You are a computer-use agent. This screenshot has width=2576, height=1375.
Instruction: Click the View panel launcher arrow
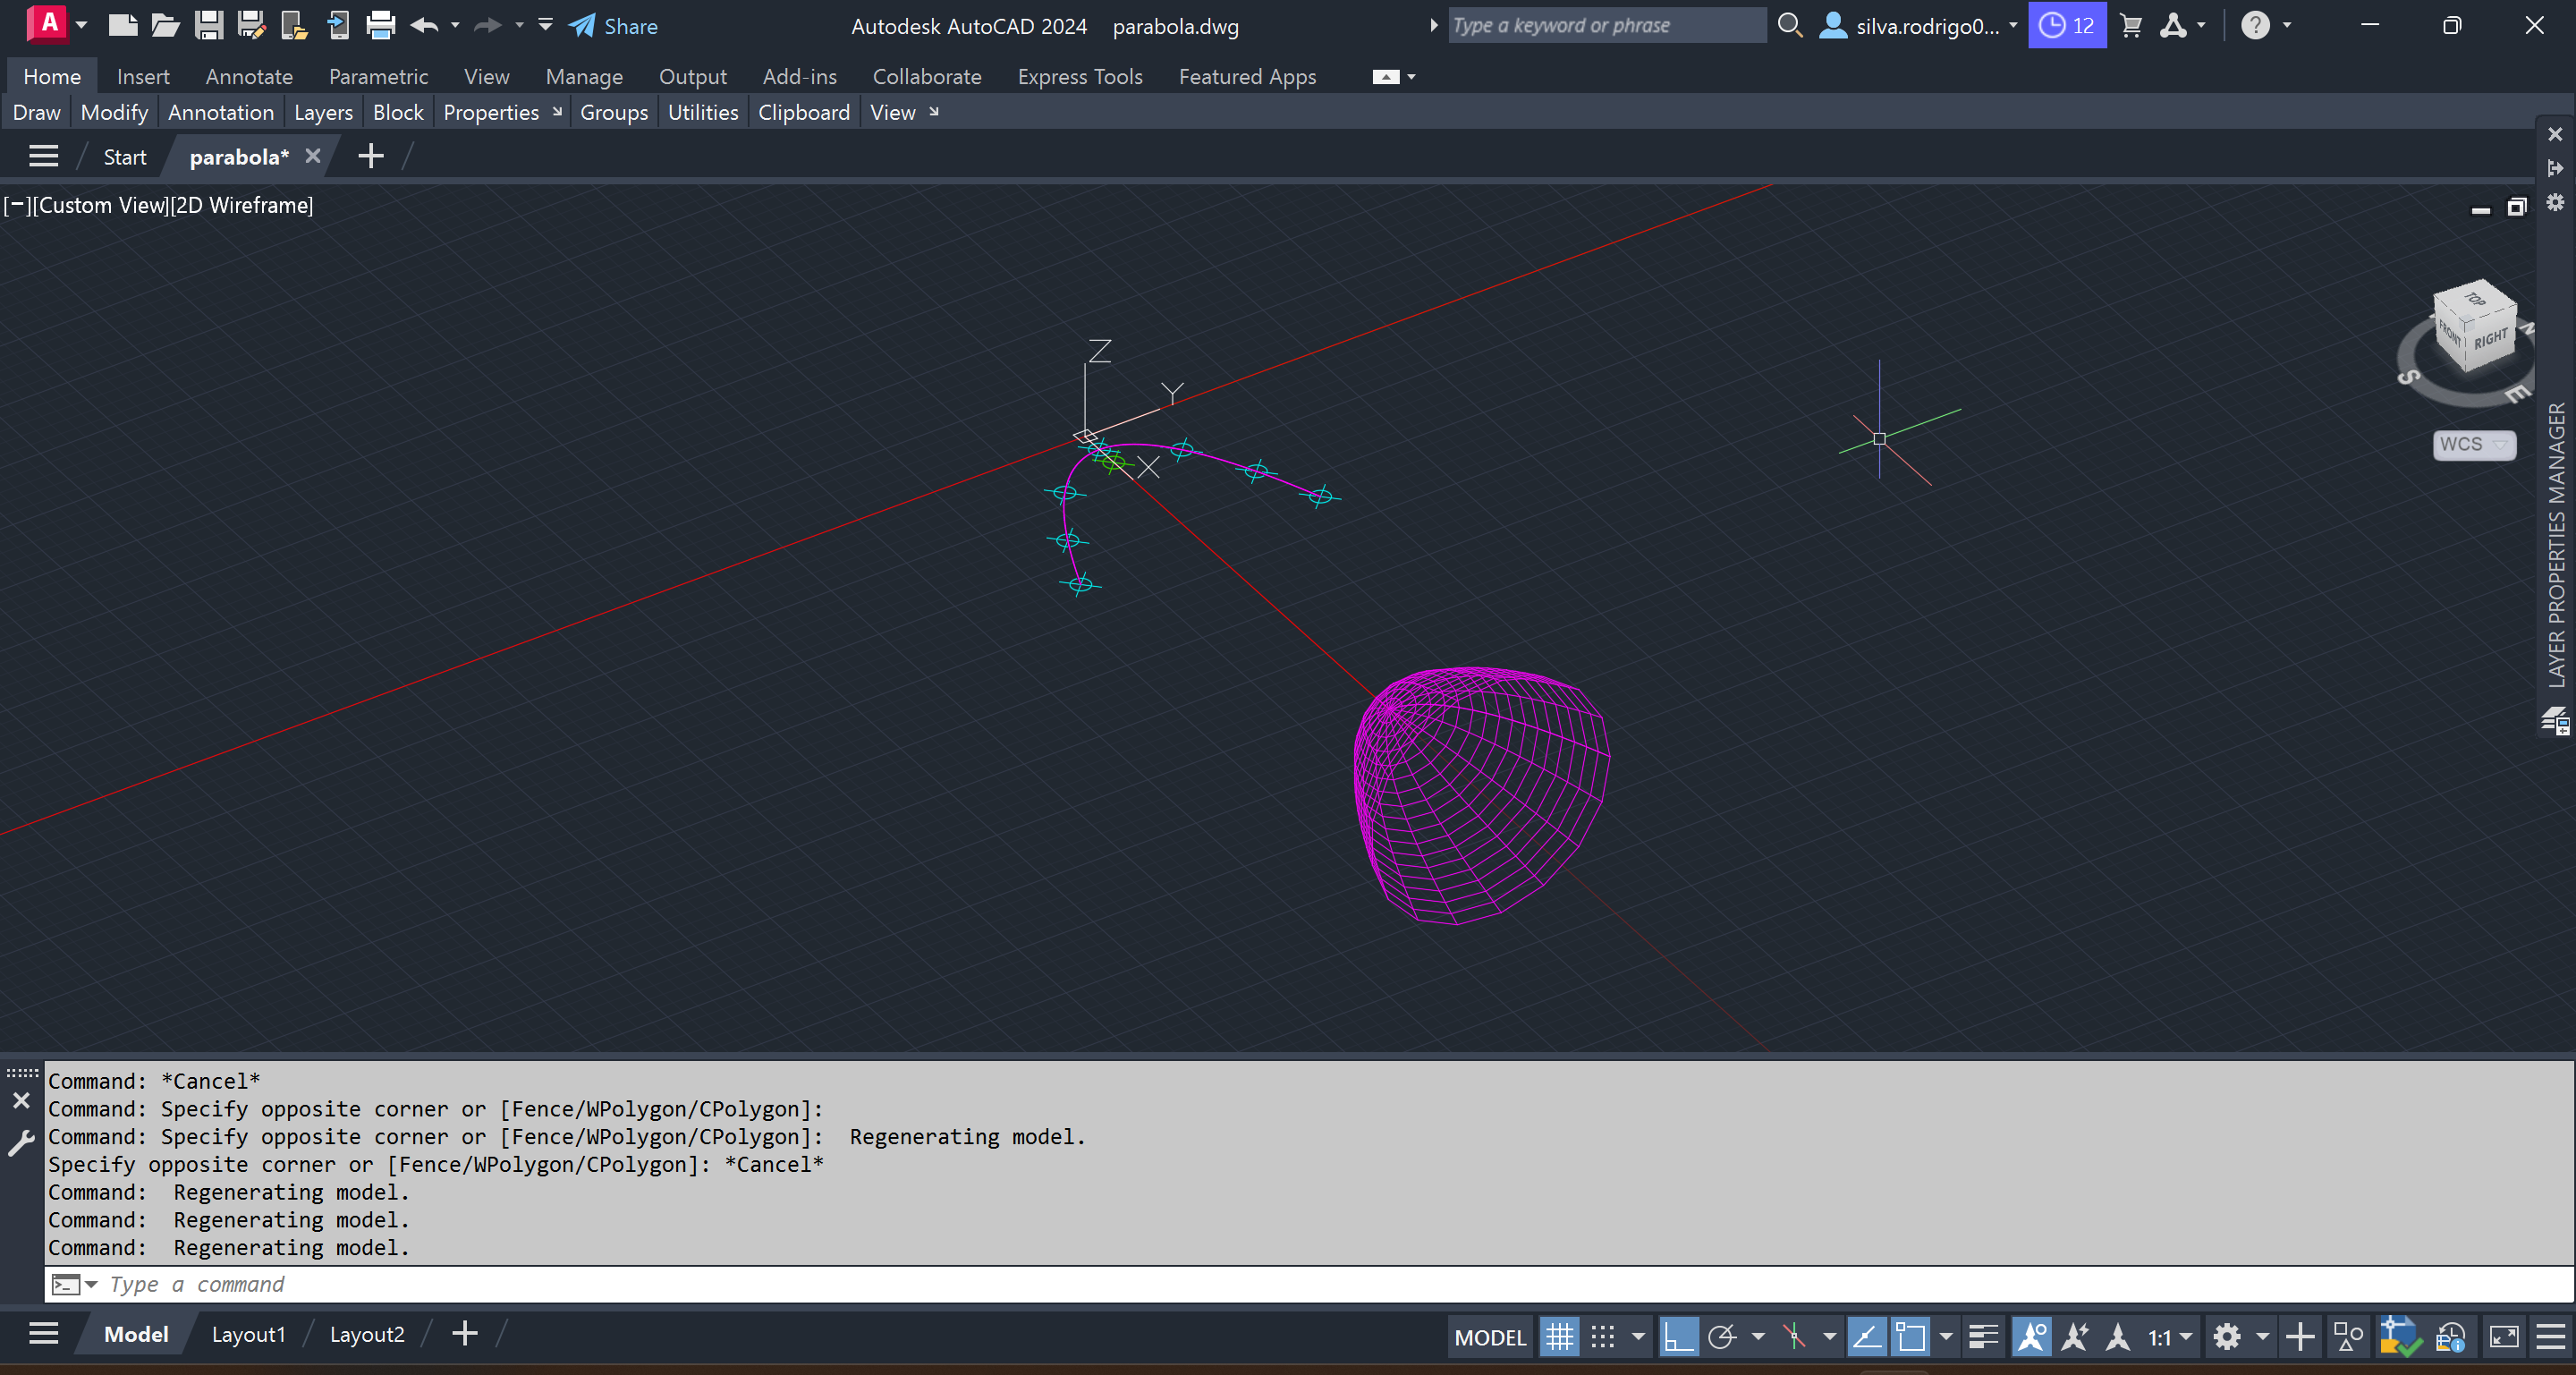click(x=934, y=111)
